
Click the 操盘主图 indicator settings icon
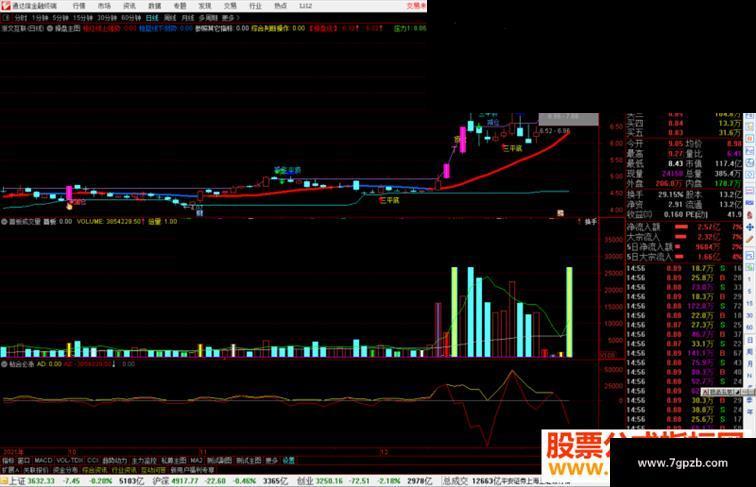pos(49,28)
